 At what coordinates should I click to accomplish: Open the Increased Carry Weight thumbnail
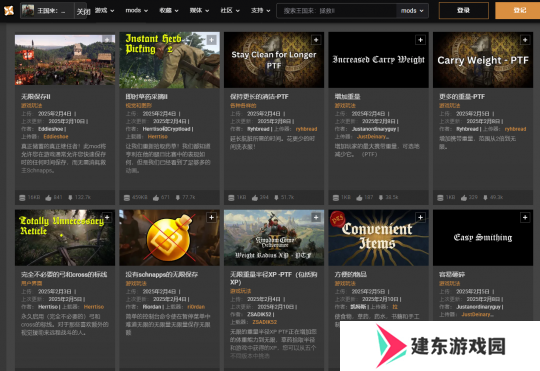pos(378,60)
